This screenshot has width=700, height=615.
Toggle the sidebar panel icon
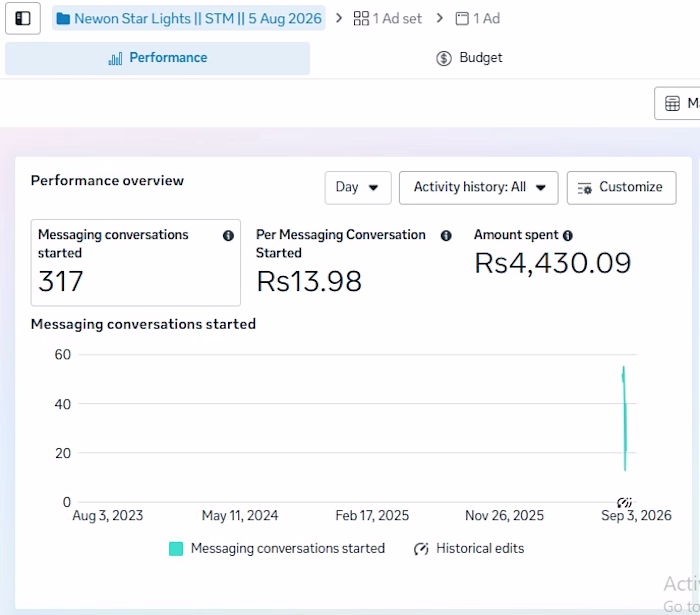tap(23, 18)
